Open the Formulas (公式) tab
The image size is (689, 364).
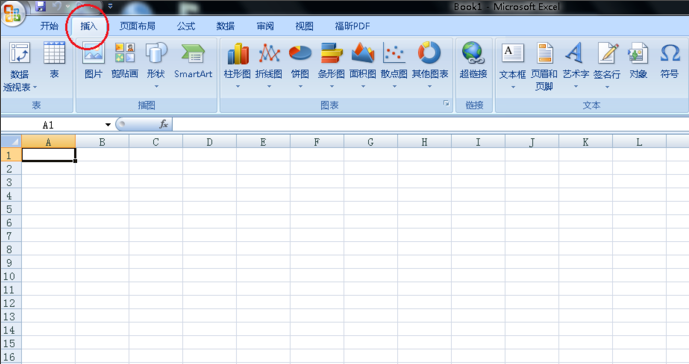click(x=186, y=26)
